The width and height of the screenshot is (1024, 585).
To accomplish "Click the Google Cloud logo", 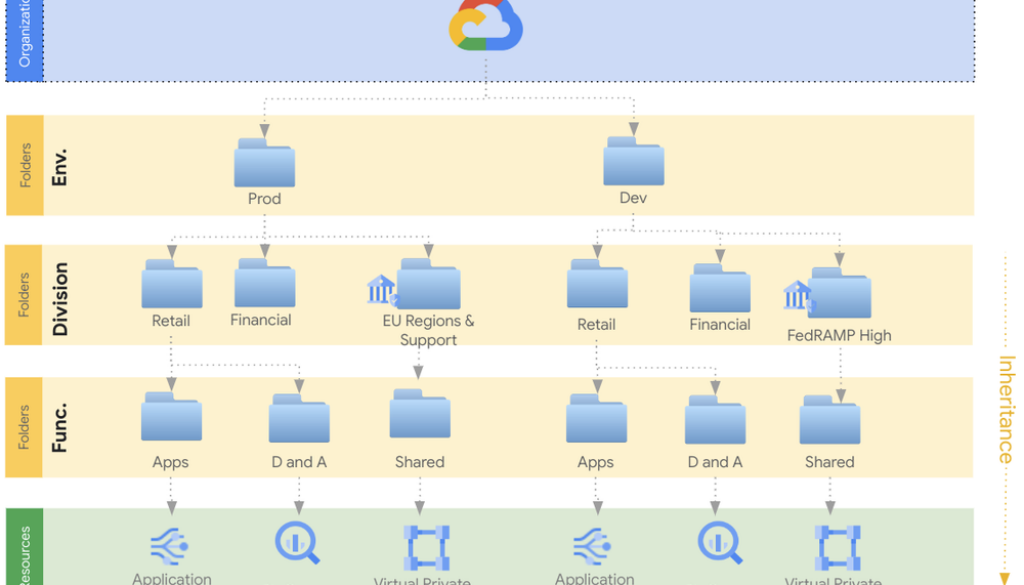I will (x=486, y=24).
